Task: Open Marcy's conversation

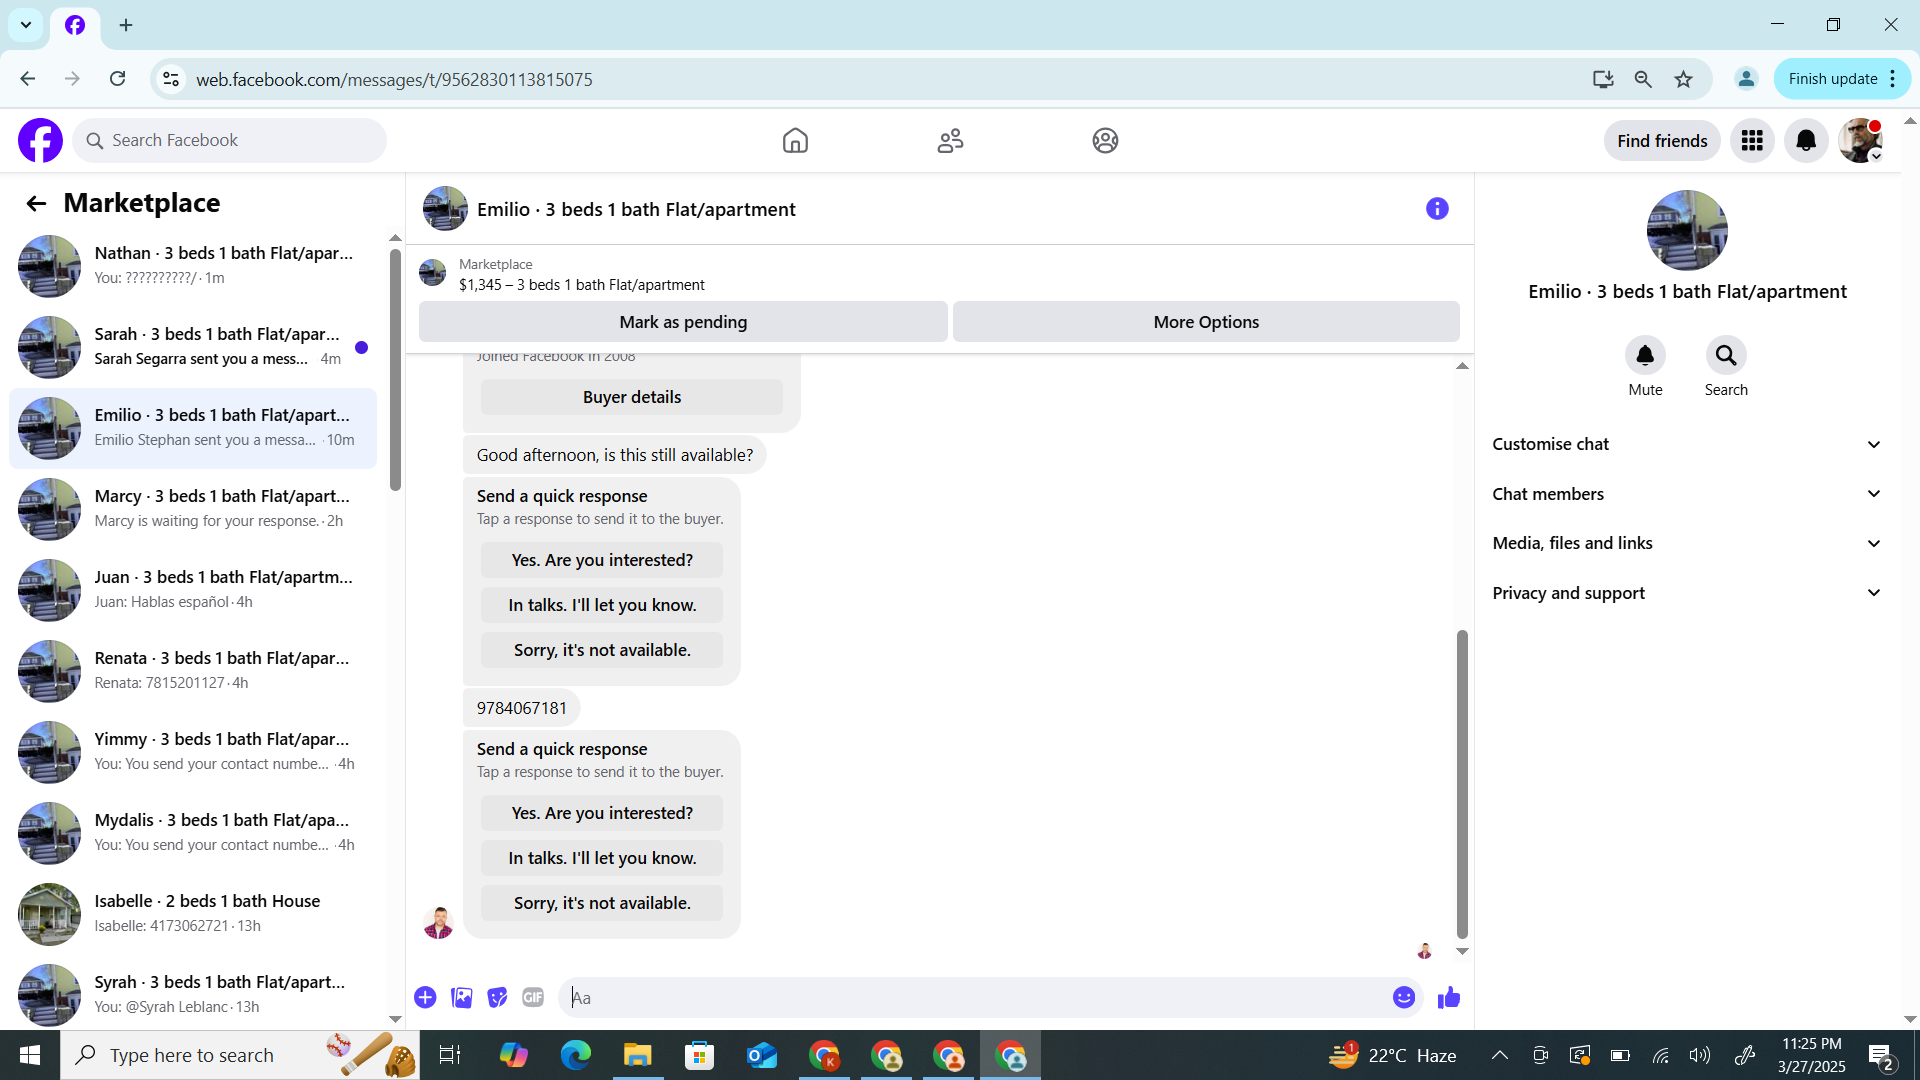Action: (193, 509)
